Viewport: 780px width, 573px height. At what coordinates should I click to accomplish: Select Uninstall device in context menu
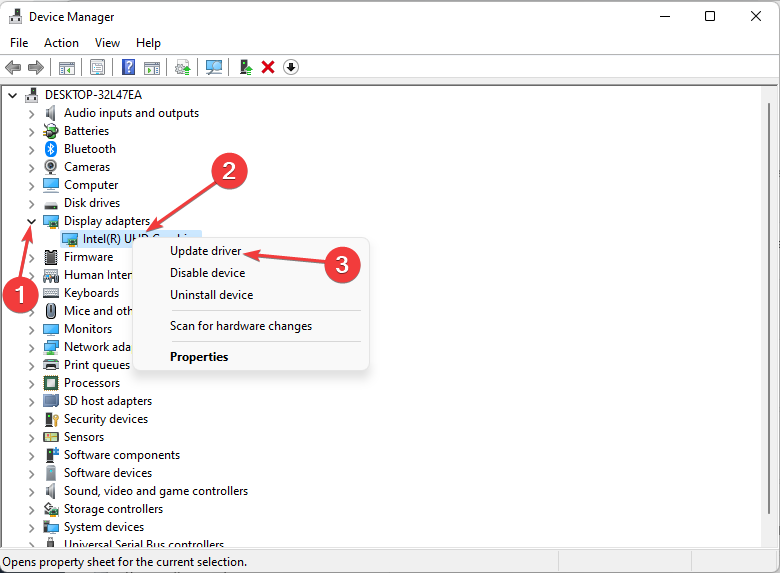pos(211,295)
